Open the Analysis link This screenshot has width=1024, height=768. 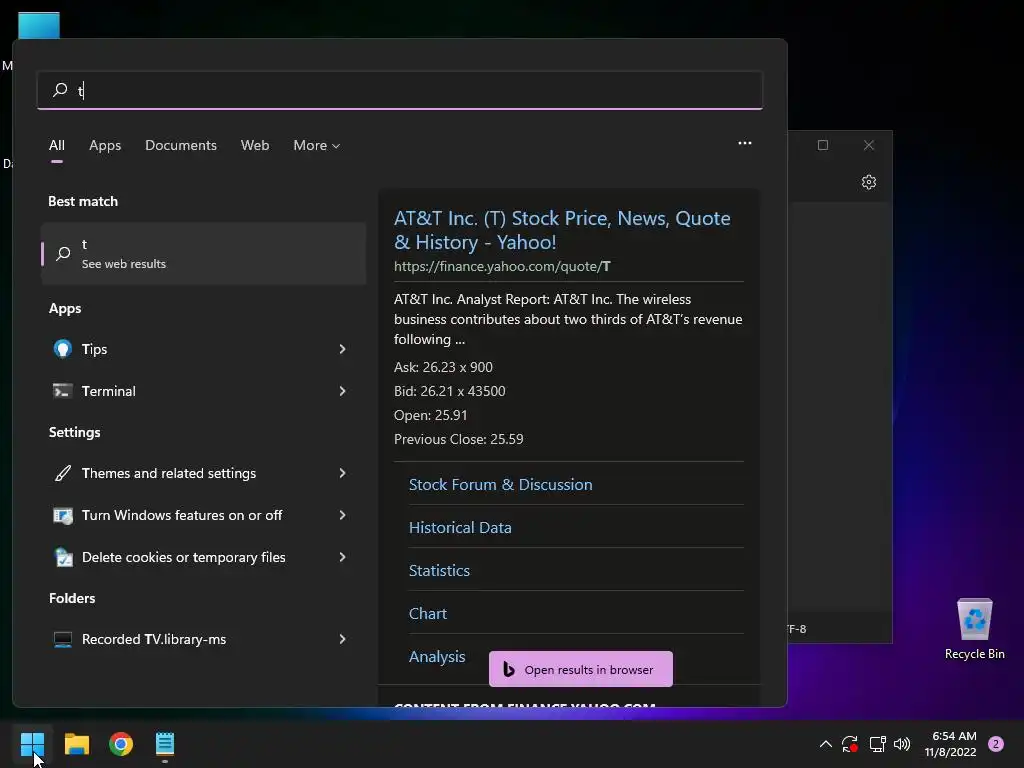click(x=437, y=657)
